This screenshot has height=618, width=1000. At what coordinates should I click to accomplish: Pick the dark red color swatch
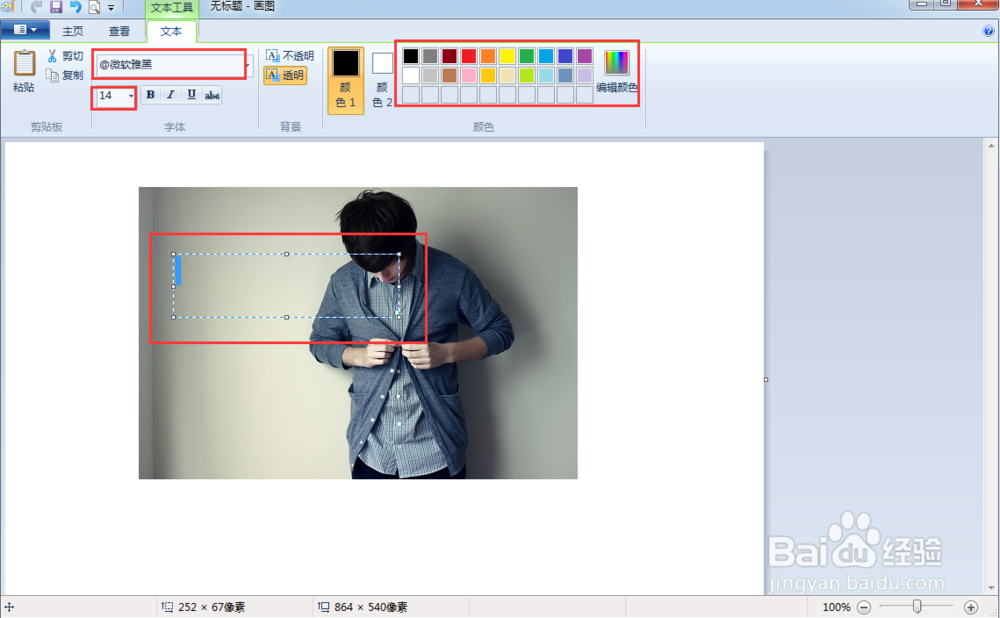[450, 56]
